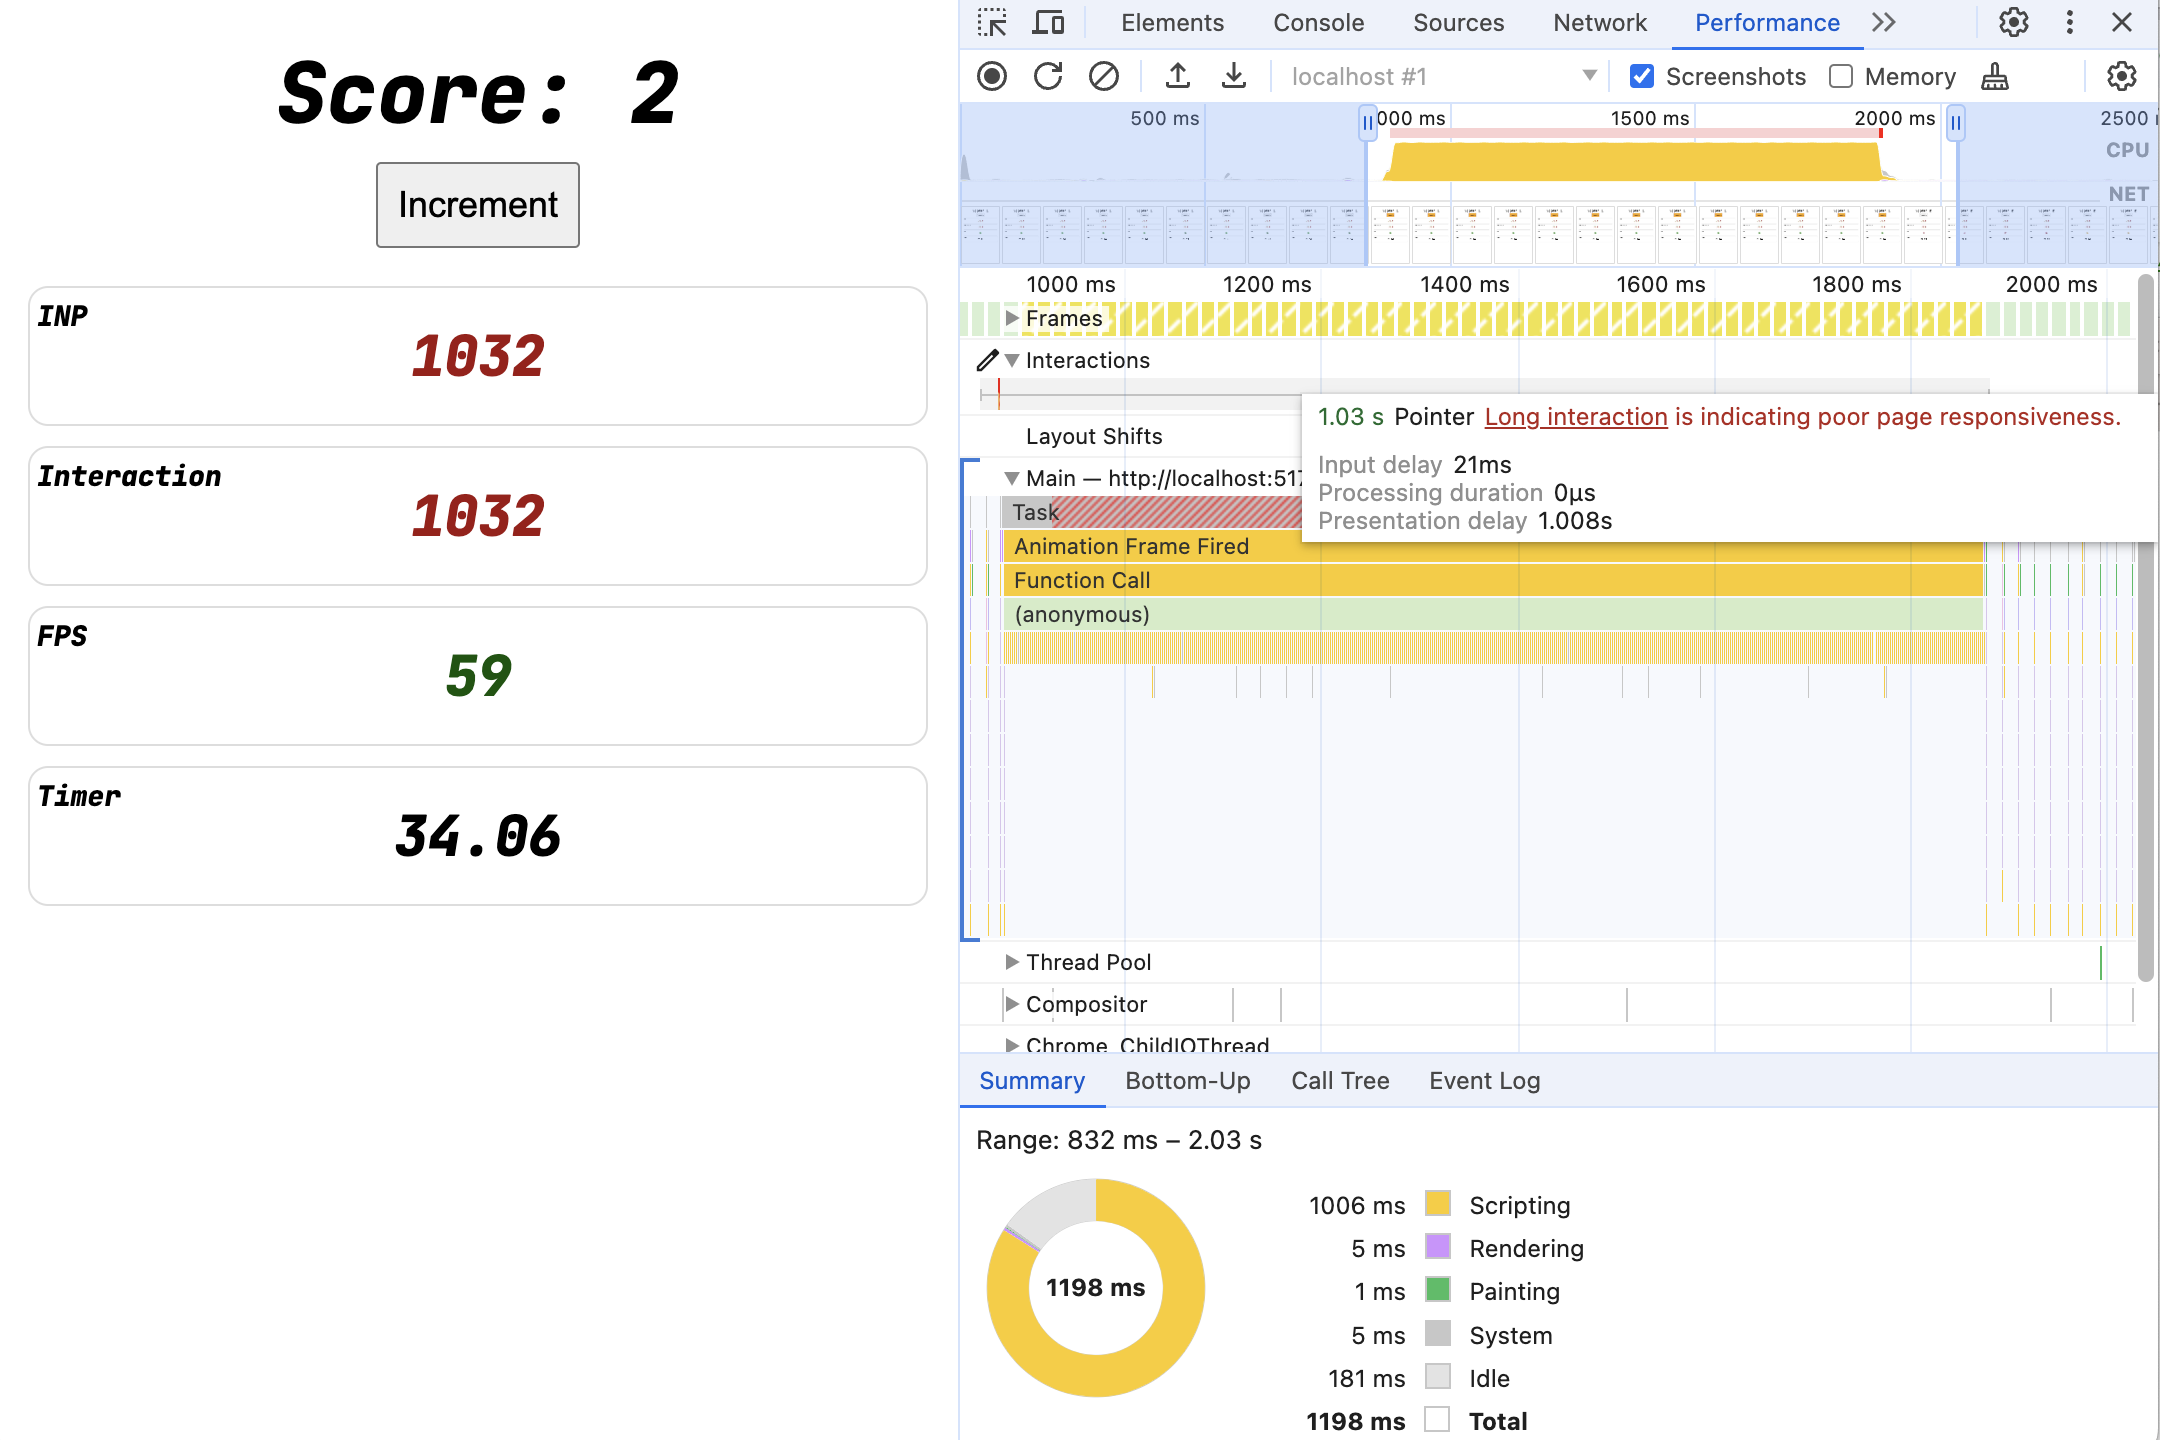Click the clear performance results icon

coord(1102,76)
